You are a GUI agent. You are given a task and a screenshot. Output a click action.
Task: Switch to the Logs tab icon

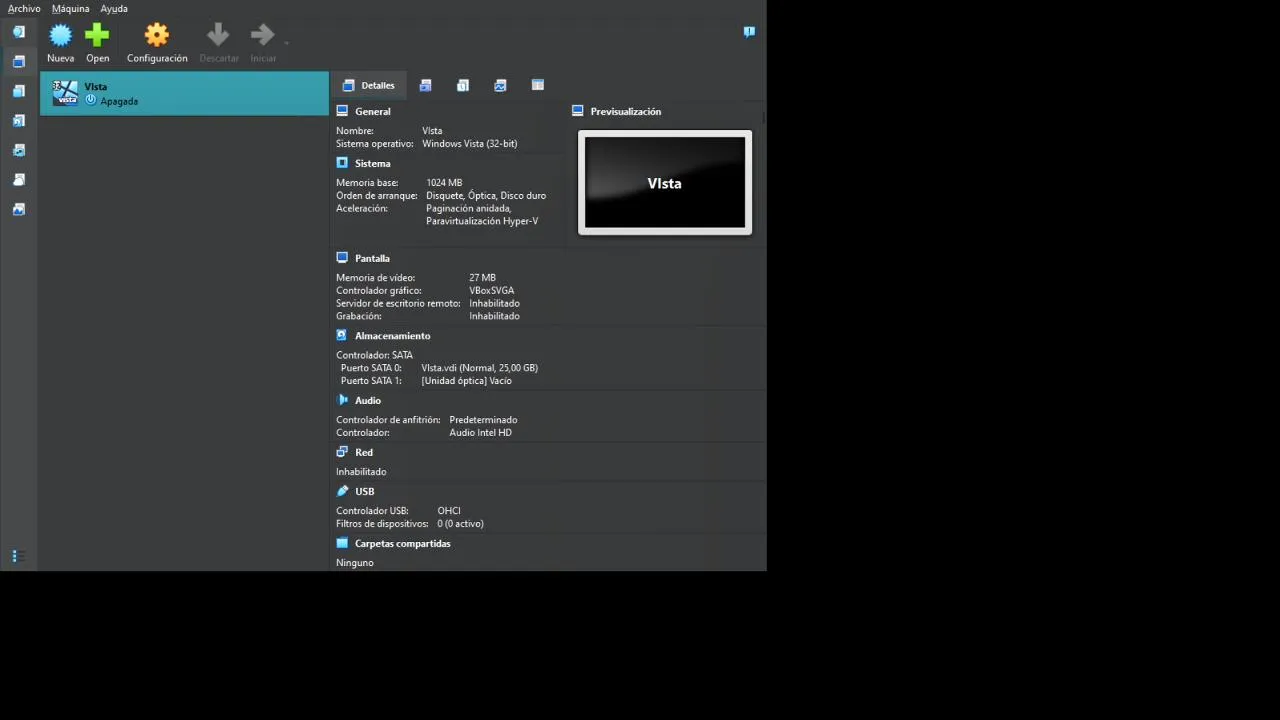[x=463, y=85]
